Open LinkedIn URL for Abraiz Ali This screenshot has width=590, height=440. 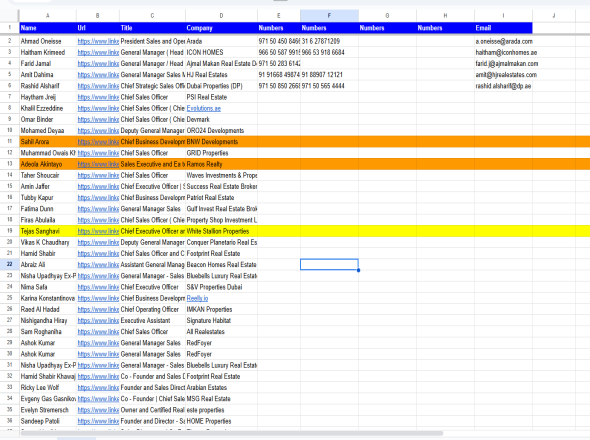pyautogui.click(x=98, y=265)
